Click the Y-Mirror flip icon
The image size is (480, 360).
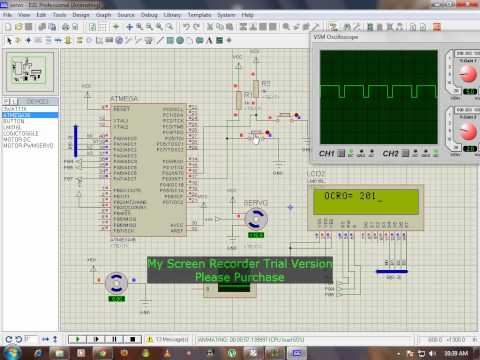click(55, 340)
